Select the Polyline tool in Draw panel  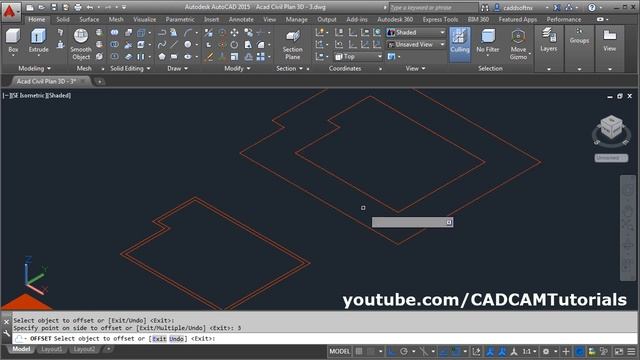(x=162, y=32)
